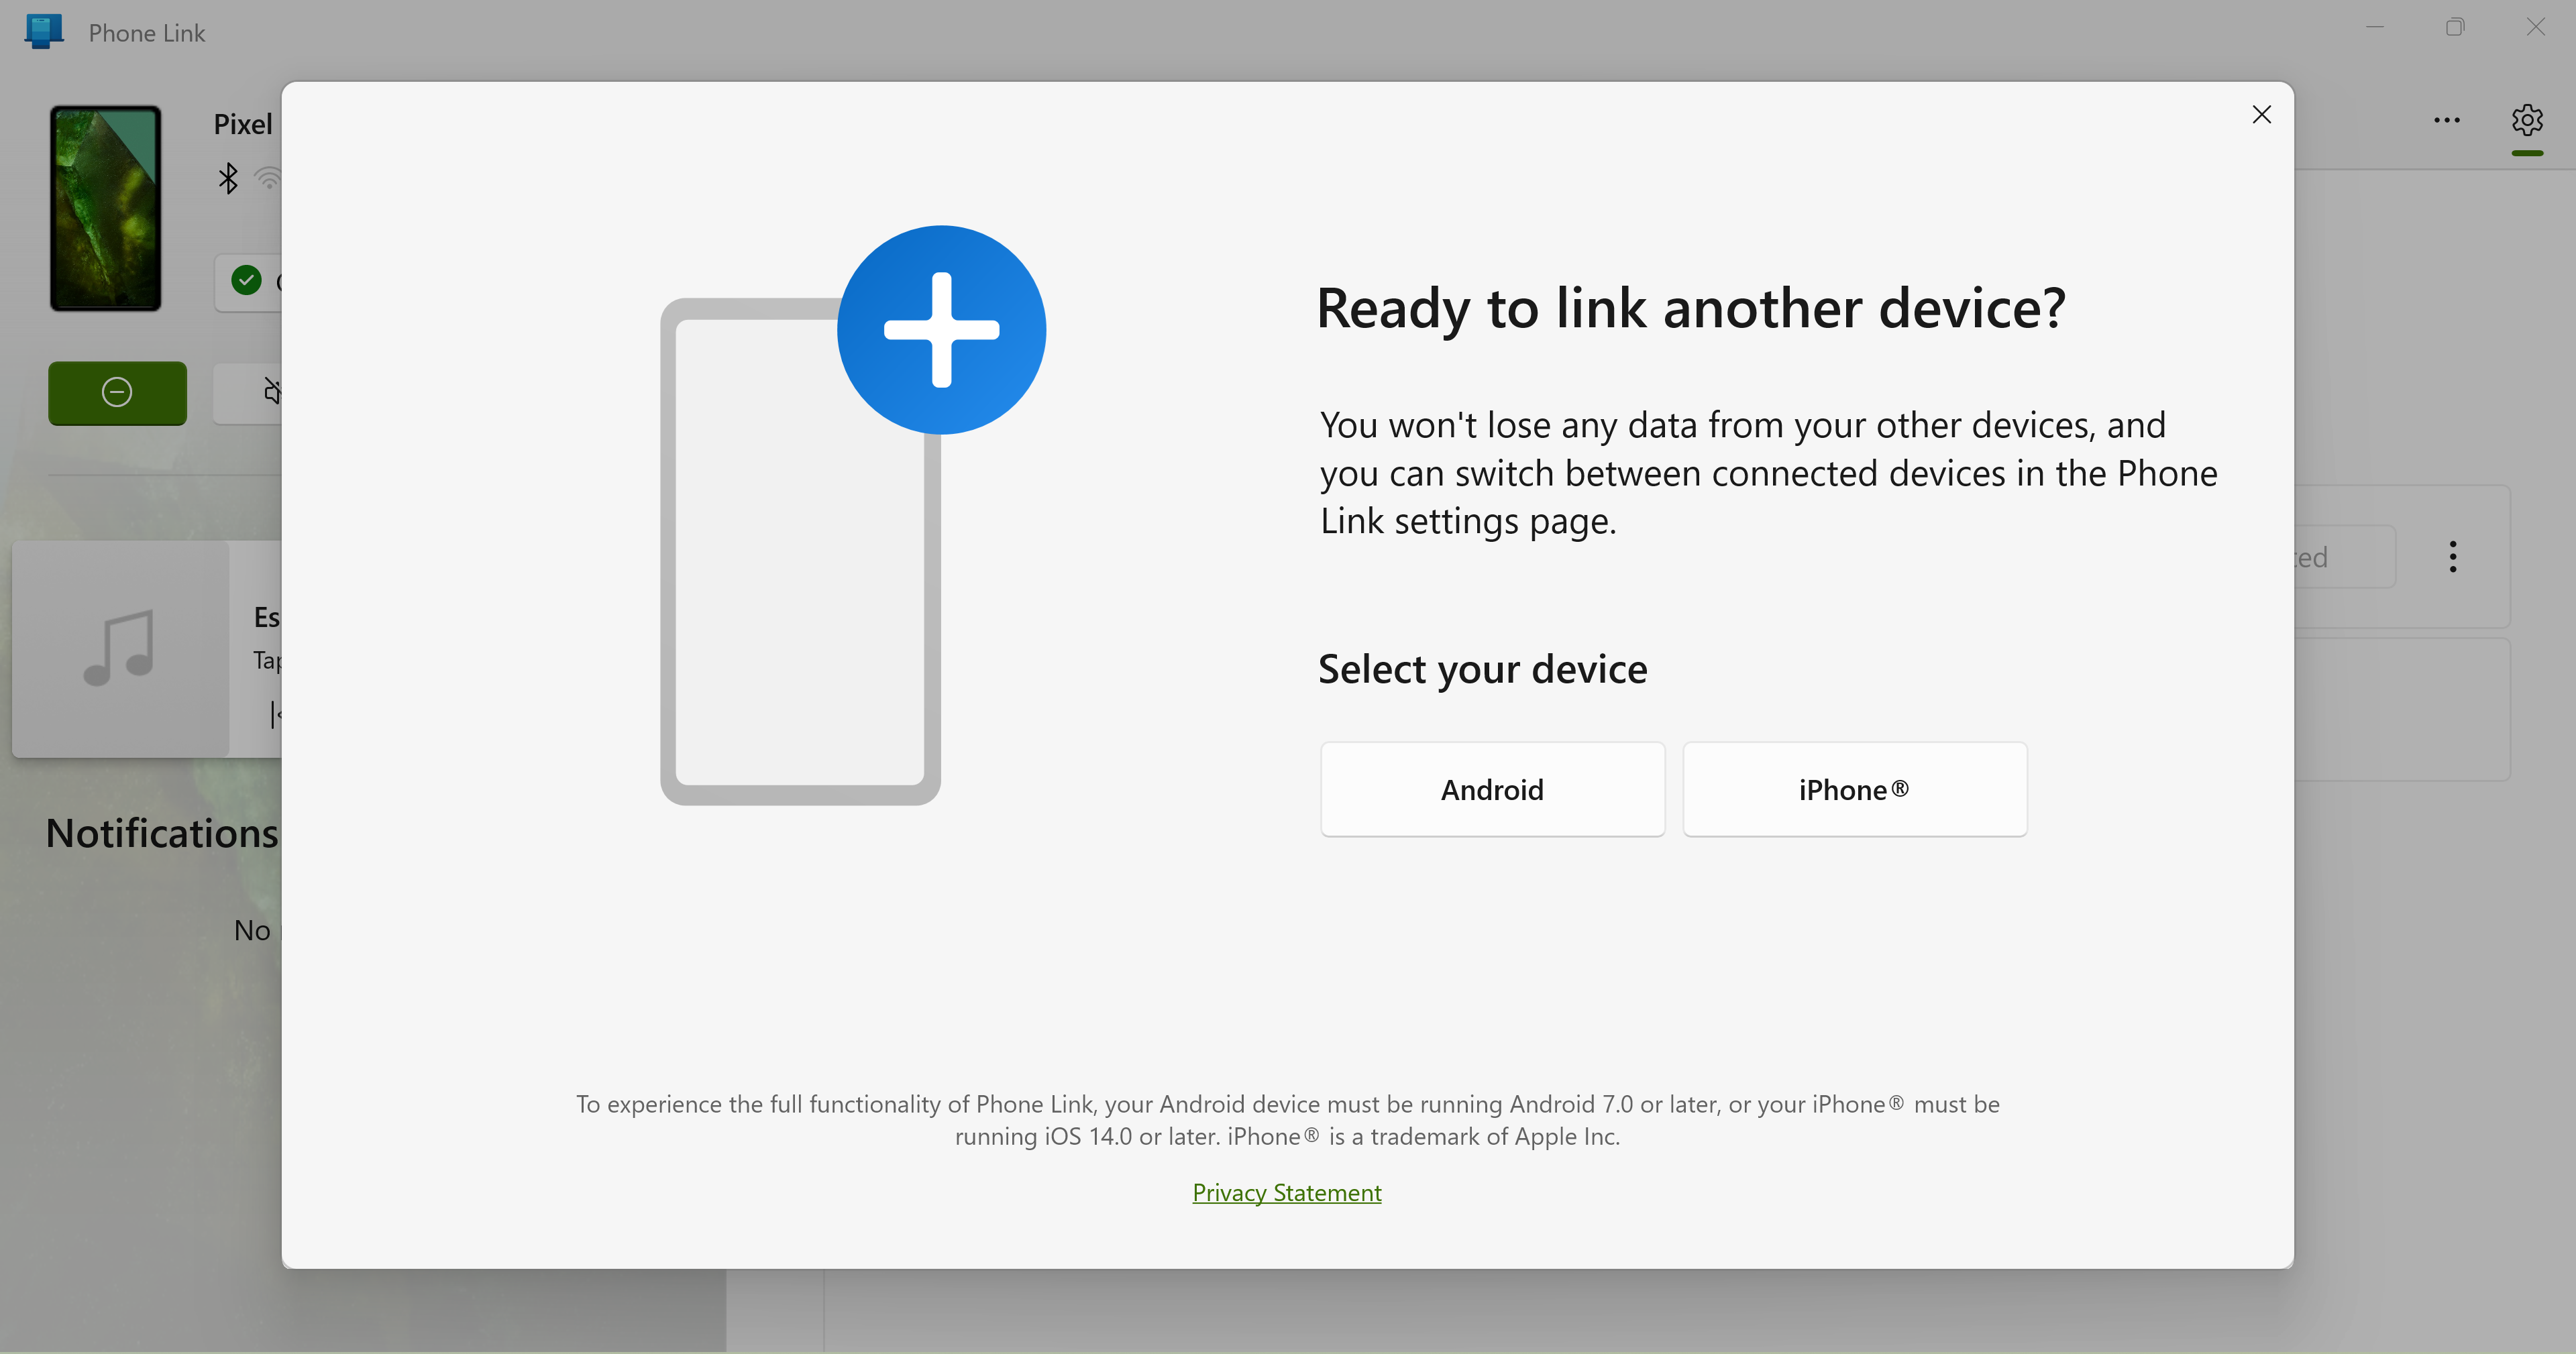This screenshot has width=2576, height=1354.
Task: Click the green connected checkmark icon
Action: click(247, 281)
